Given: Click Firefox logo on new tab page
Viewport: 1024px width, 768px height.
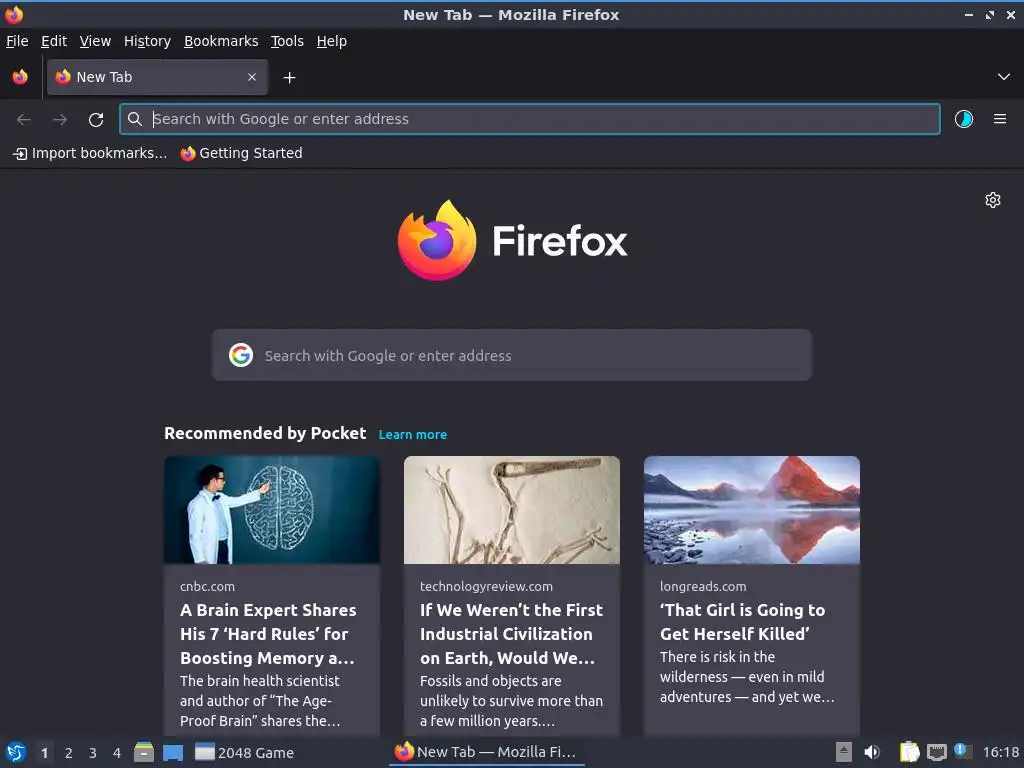Looking at the screenshot, I should coord(513,240).
